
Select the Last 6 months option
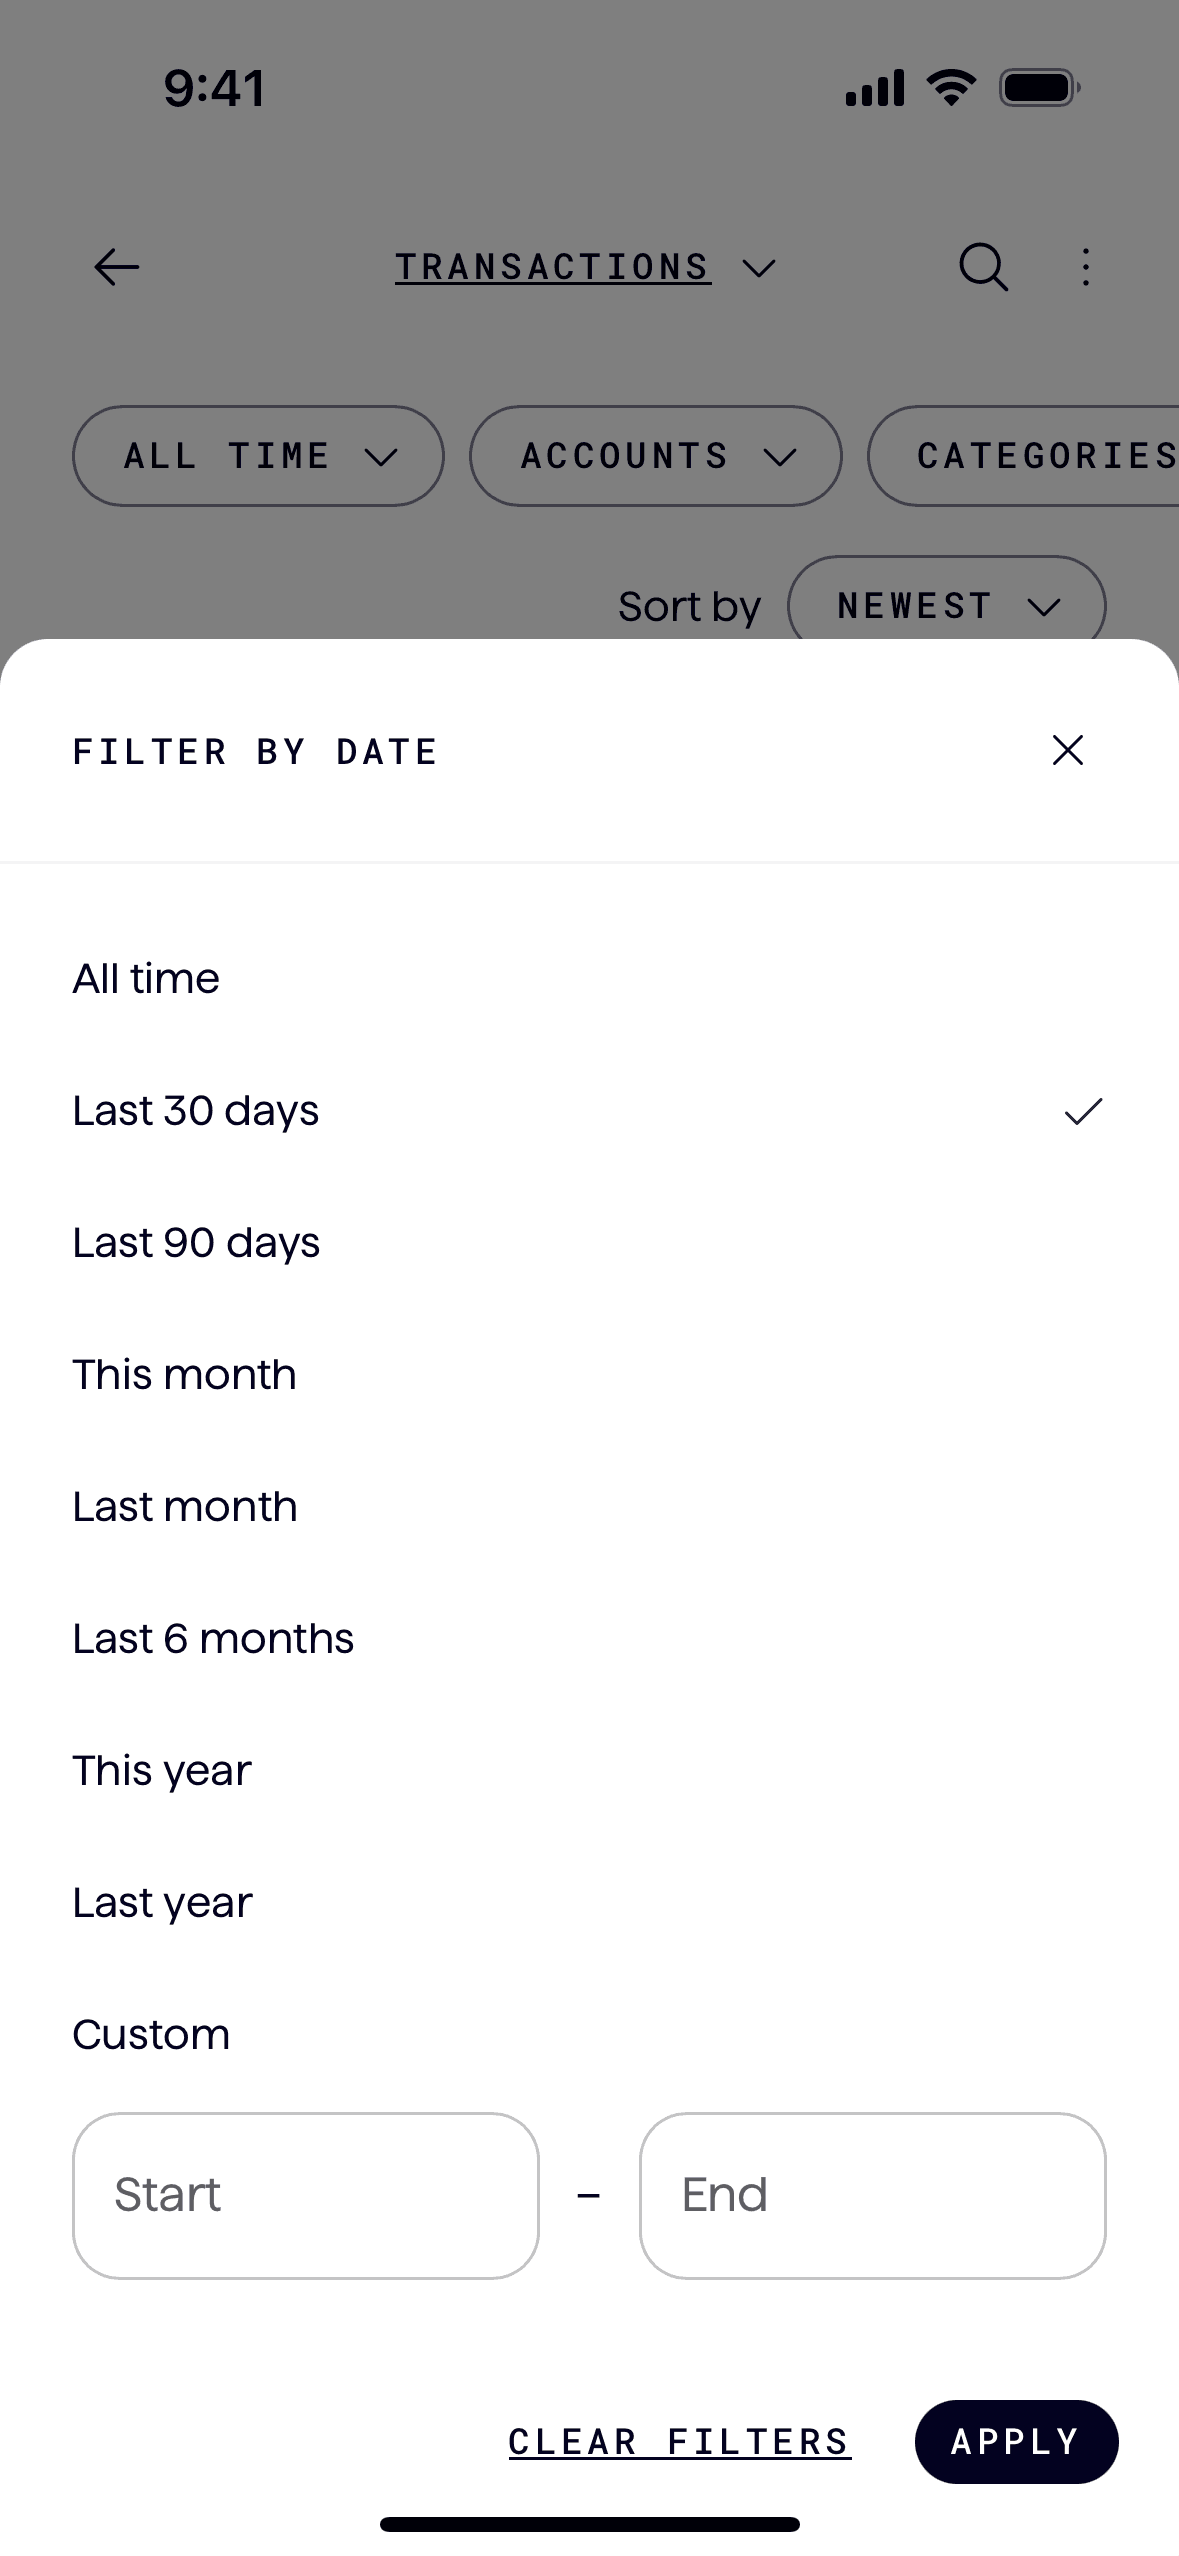(213, 1639)
